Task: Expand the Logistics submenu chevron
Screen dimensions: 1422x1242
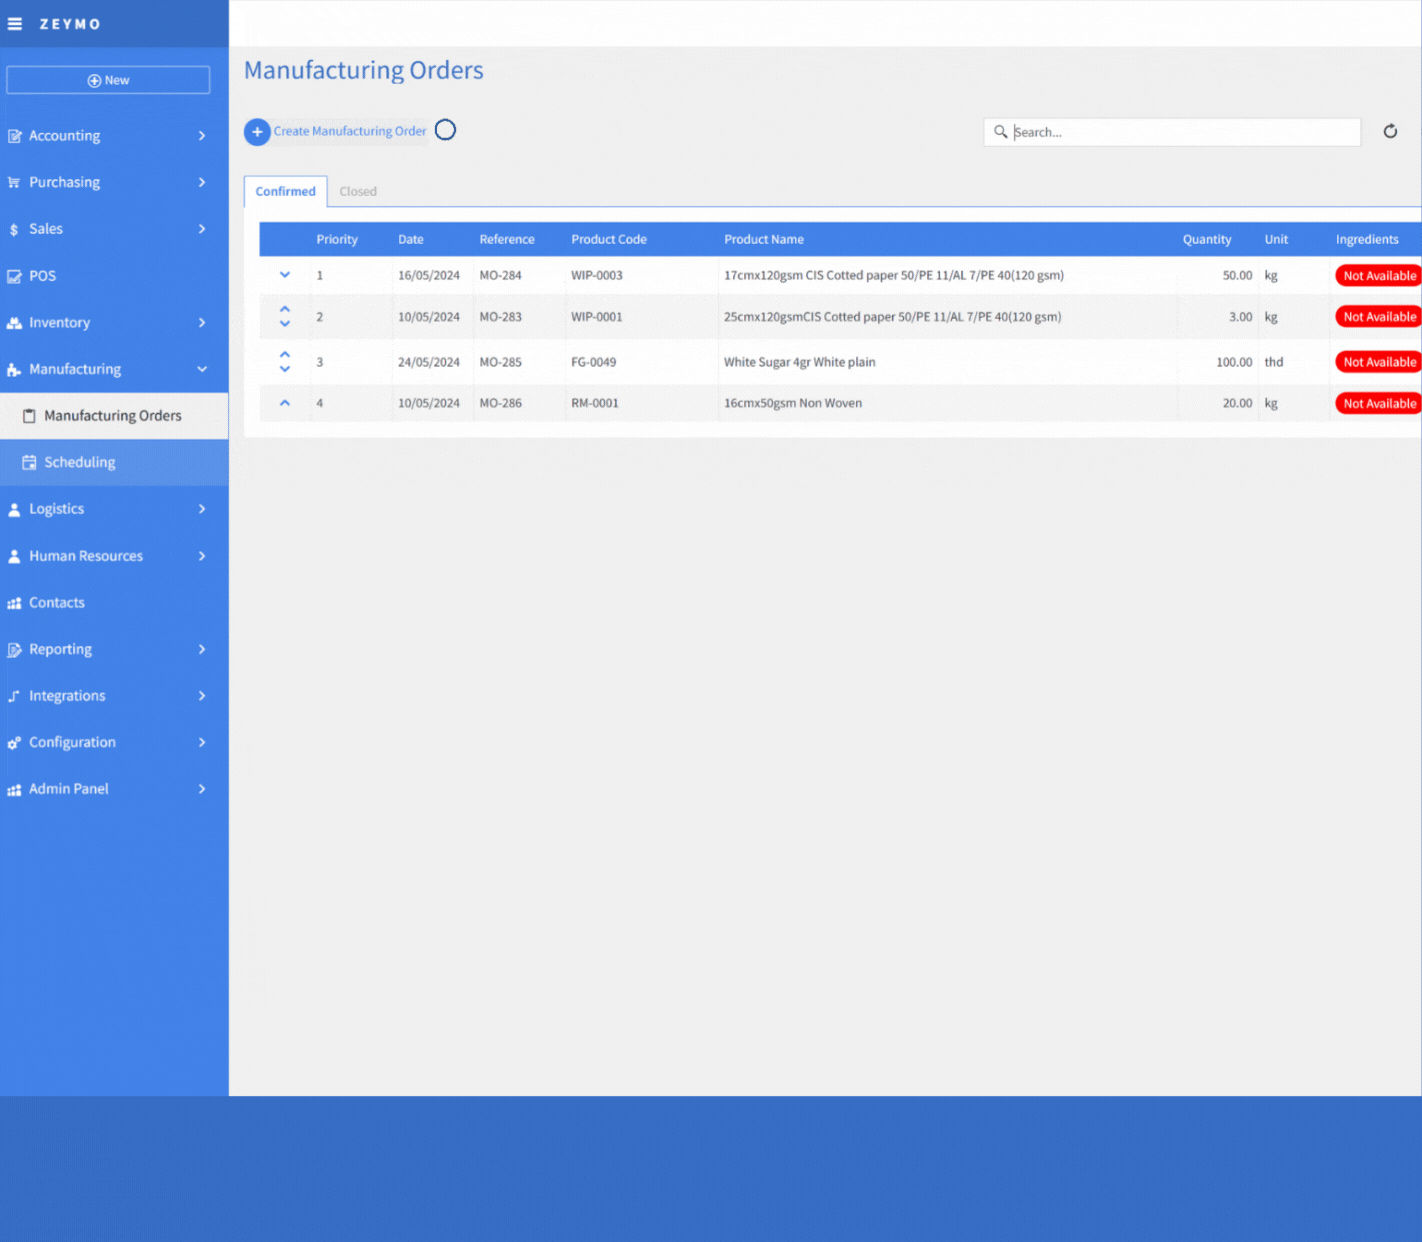Action: tap(202, 509)
